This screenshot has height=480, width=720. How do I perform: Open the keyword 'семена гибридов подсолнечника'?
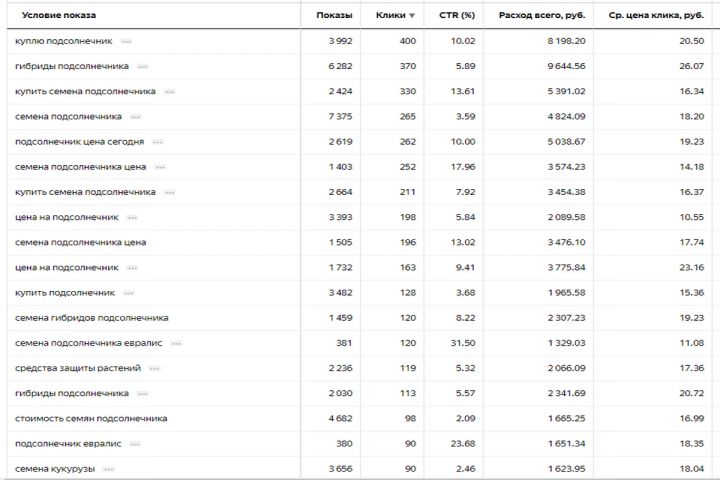click(x=92, y=318)
